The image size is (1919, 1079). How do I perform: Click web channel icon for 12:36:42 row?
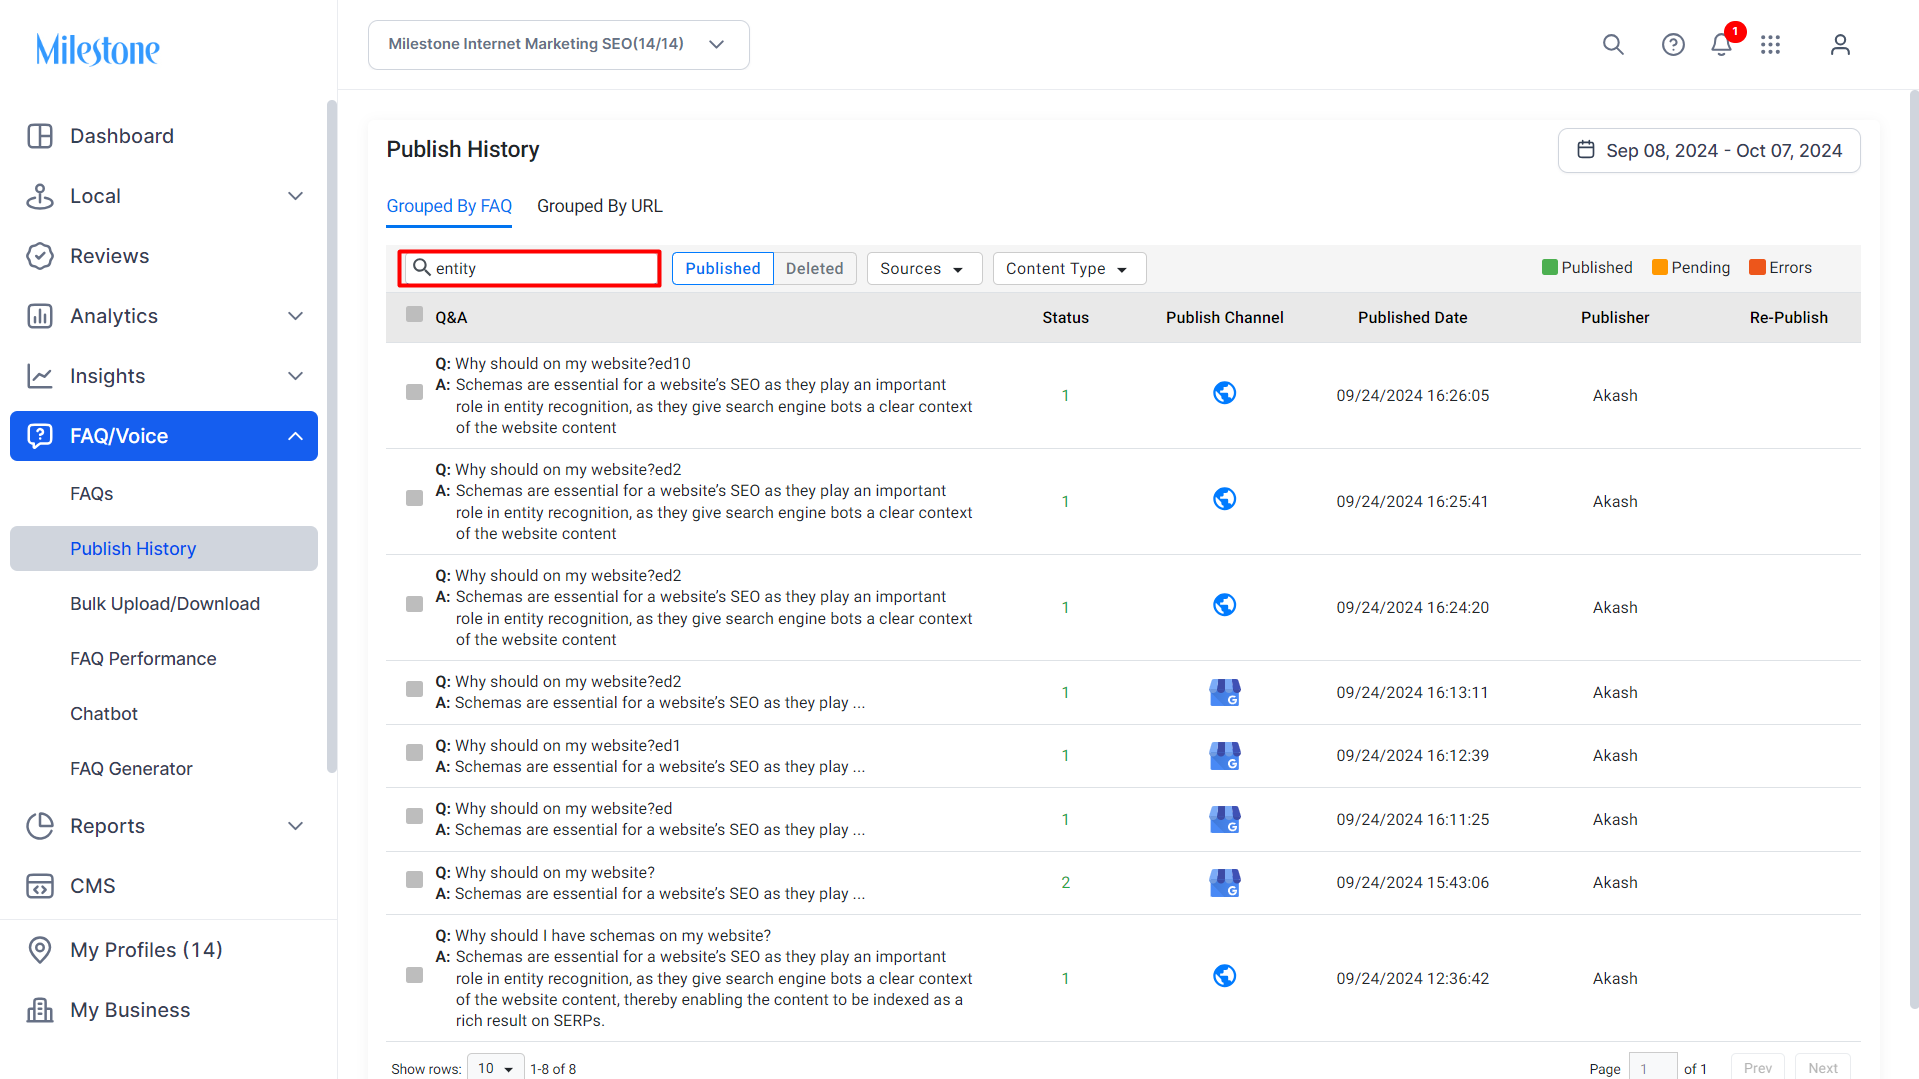1225,977
